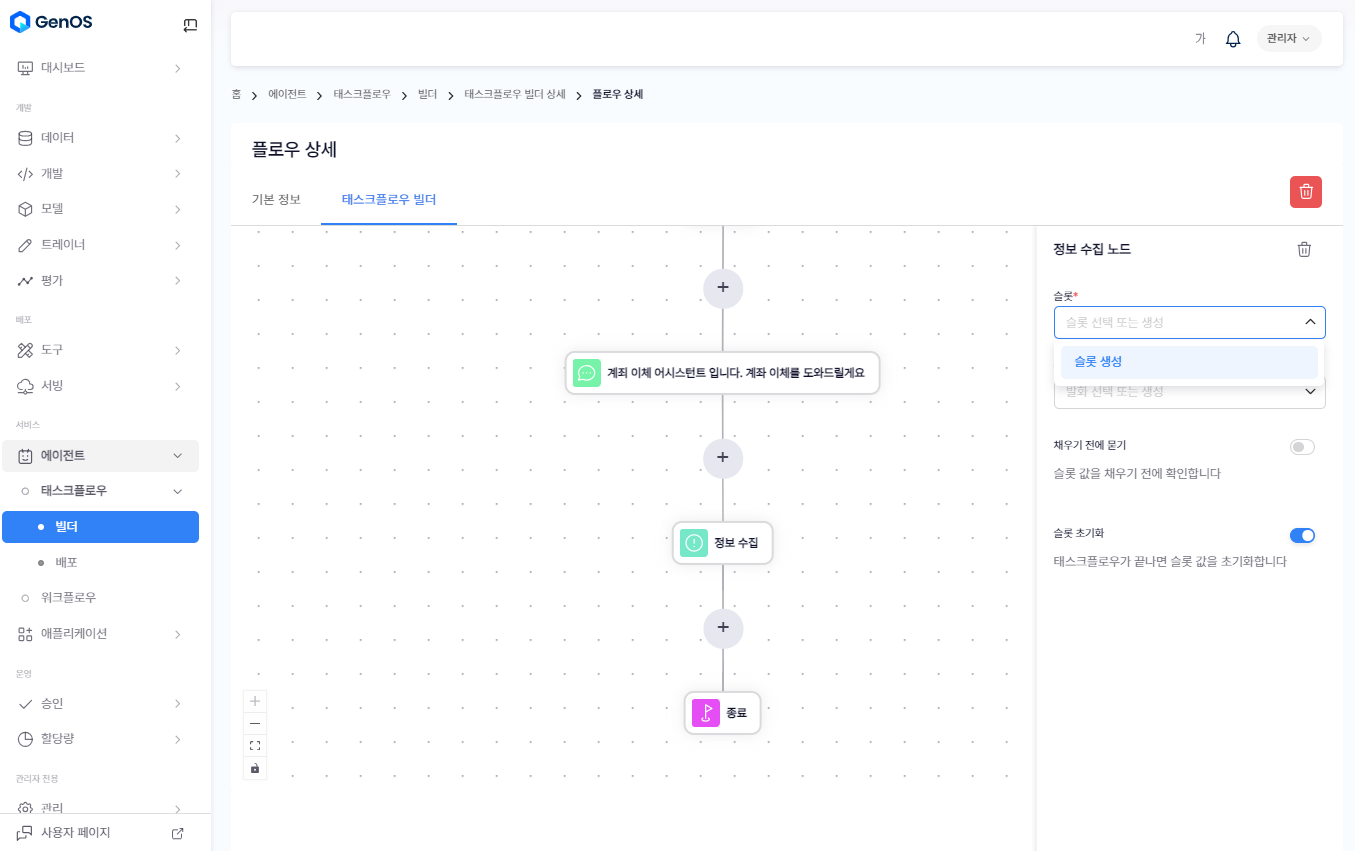Fit the canvas view to screen
This screenshot has width=1355, height=851.
point(255,745)
